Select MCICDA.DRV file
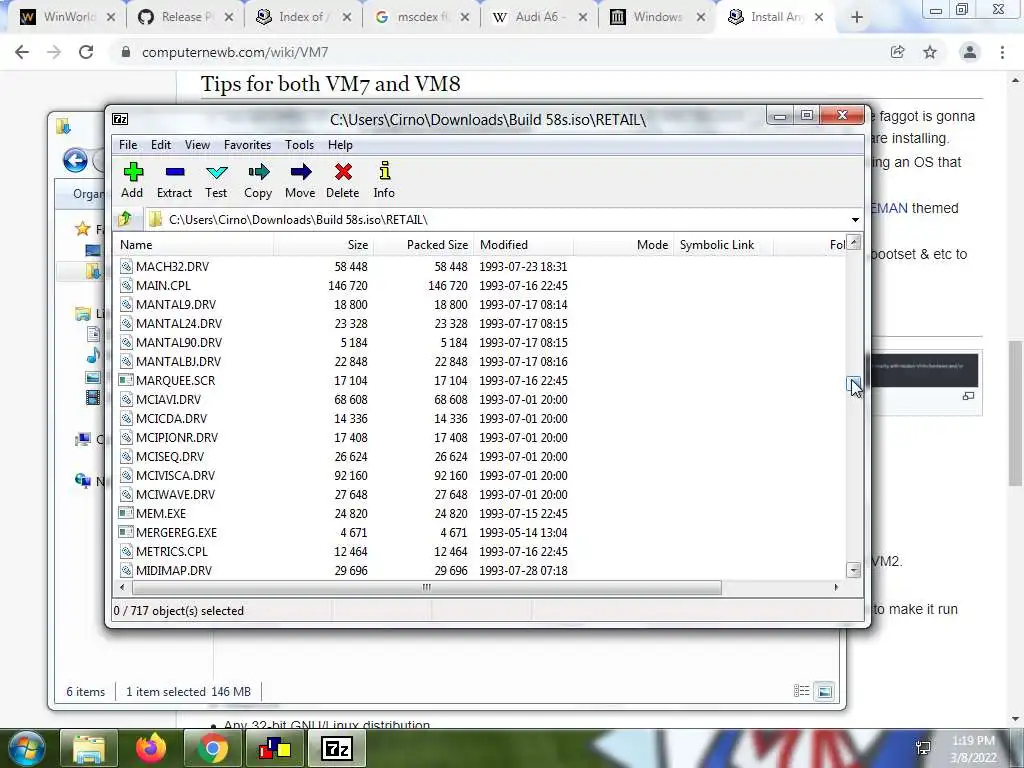 (171, 418)
